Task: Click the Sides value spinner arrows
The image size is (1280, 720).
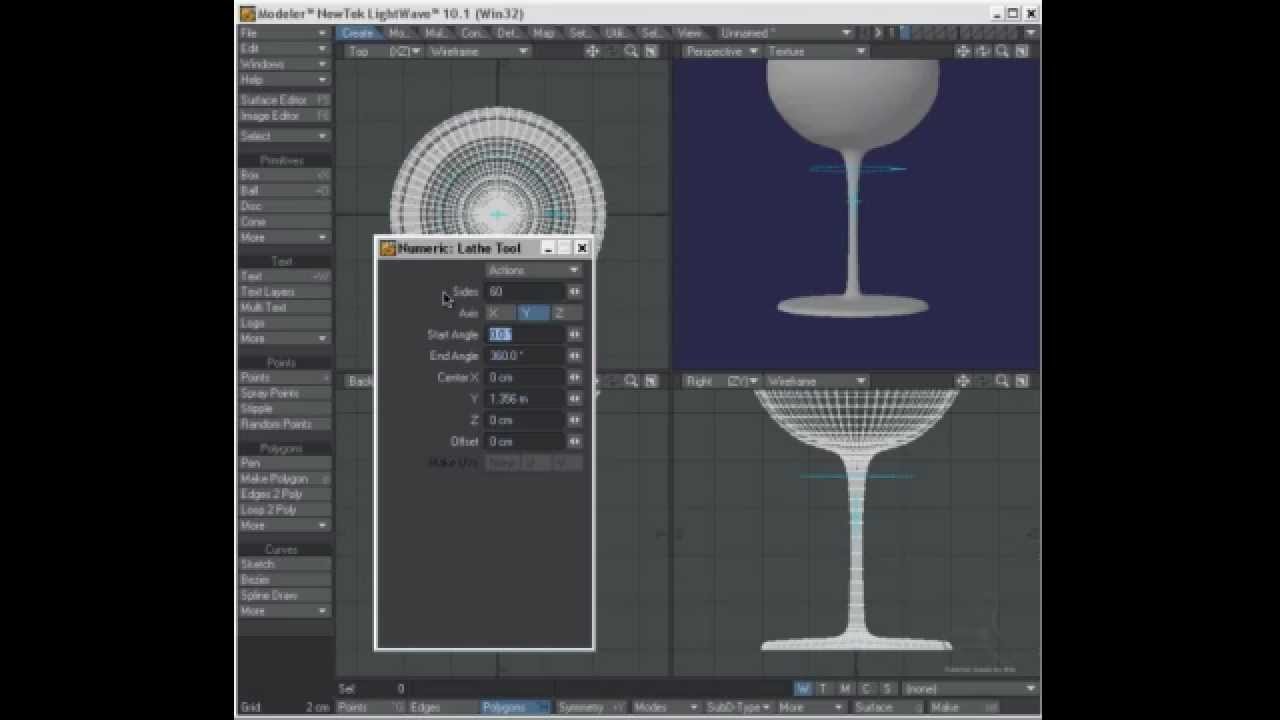Action: click(574, 292)
